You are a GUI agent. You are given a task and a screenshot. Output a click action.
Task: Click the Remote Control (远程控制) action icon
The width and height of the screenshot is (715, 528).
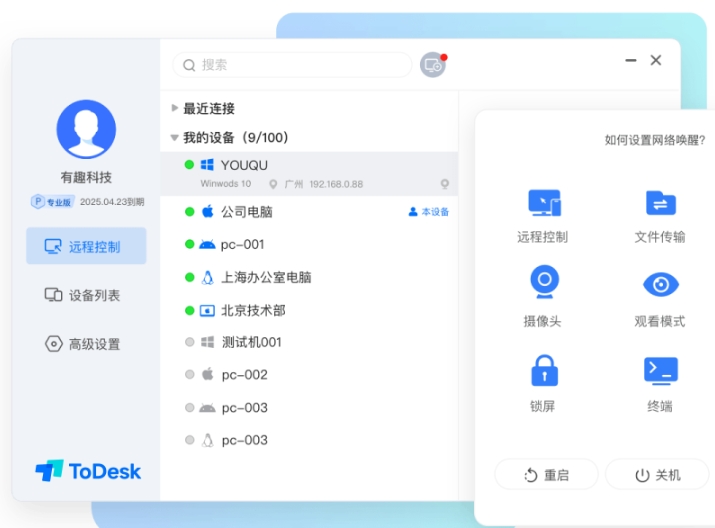[544, 202]
